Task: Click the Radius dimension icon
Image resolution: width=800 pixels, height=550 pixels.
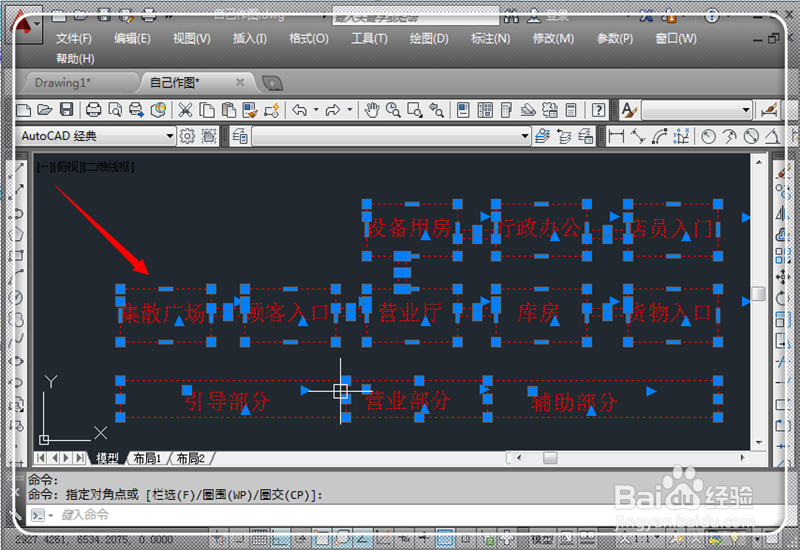Action: (708, 136)
